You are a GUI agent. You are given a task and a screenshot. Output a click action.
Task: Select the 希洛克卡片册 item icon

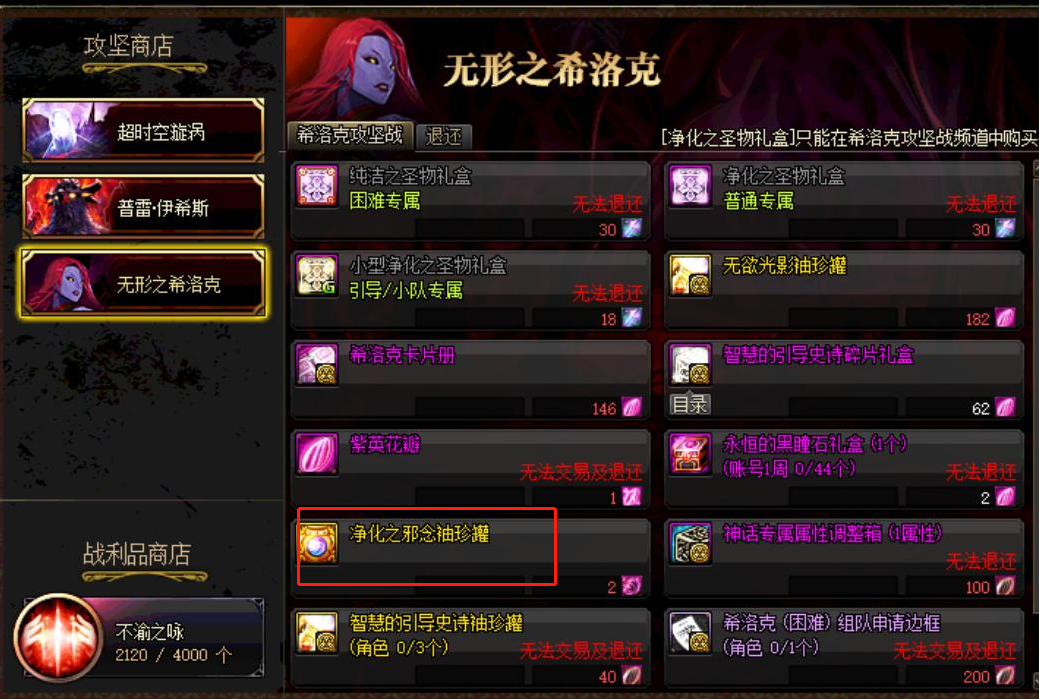point(317,365)
